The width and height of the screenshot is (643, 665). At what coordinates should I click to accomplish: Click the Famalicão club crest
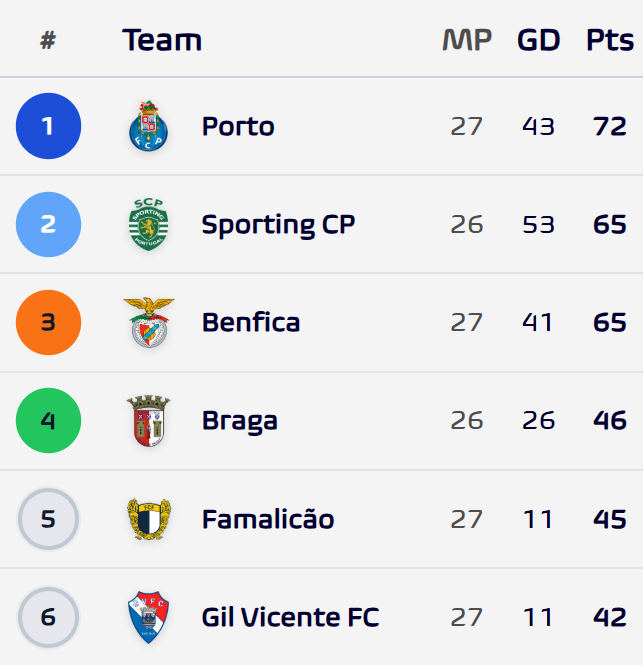click(148, 519)
